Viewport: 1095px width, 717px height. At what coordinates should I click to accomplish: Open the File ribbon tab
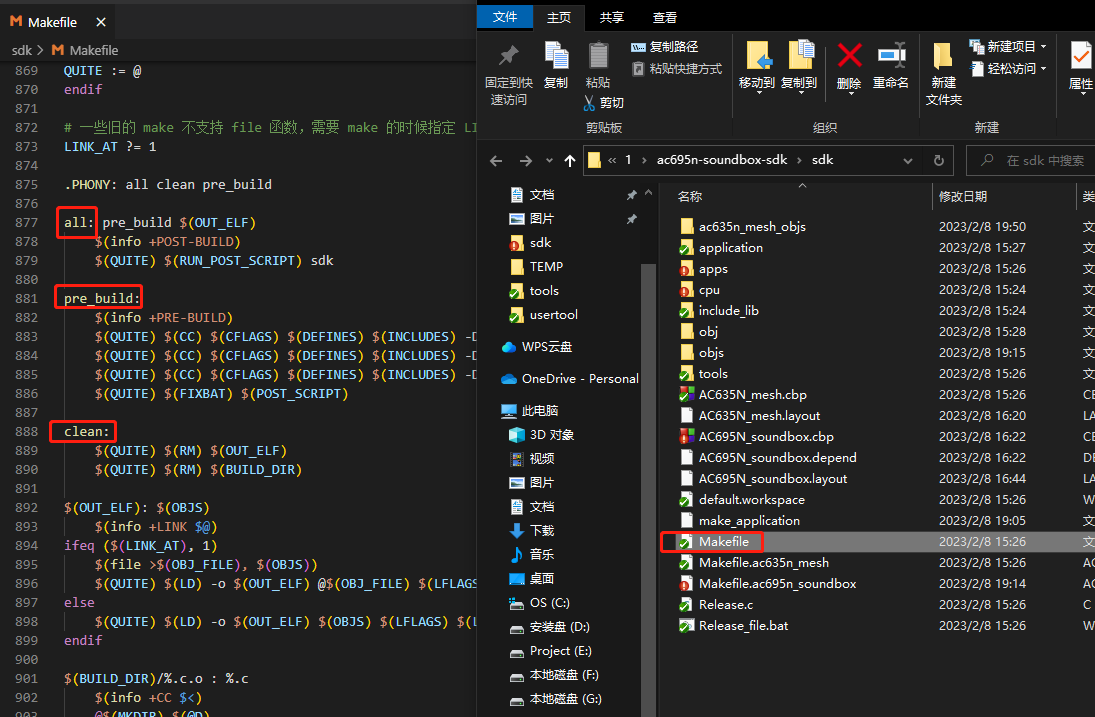coord(505,17)
